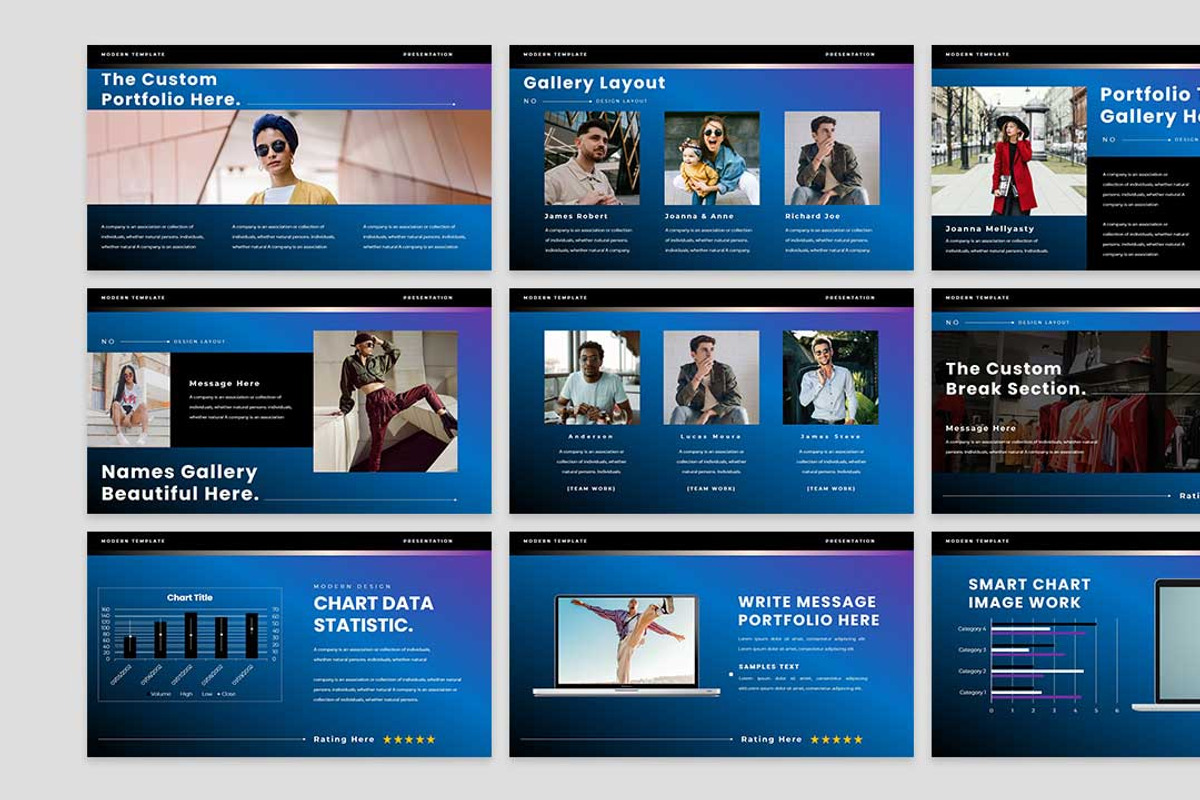Screen dimensions: 1200x800
Task: Click the woman in plaid pants photo
Action: coord(386,401)
